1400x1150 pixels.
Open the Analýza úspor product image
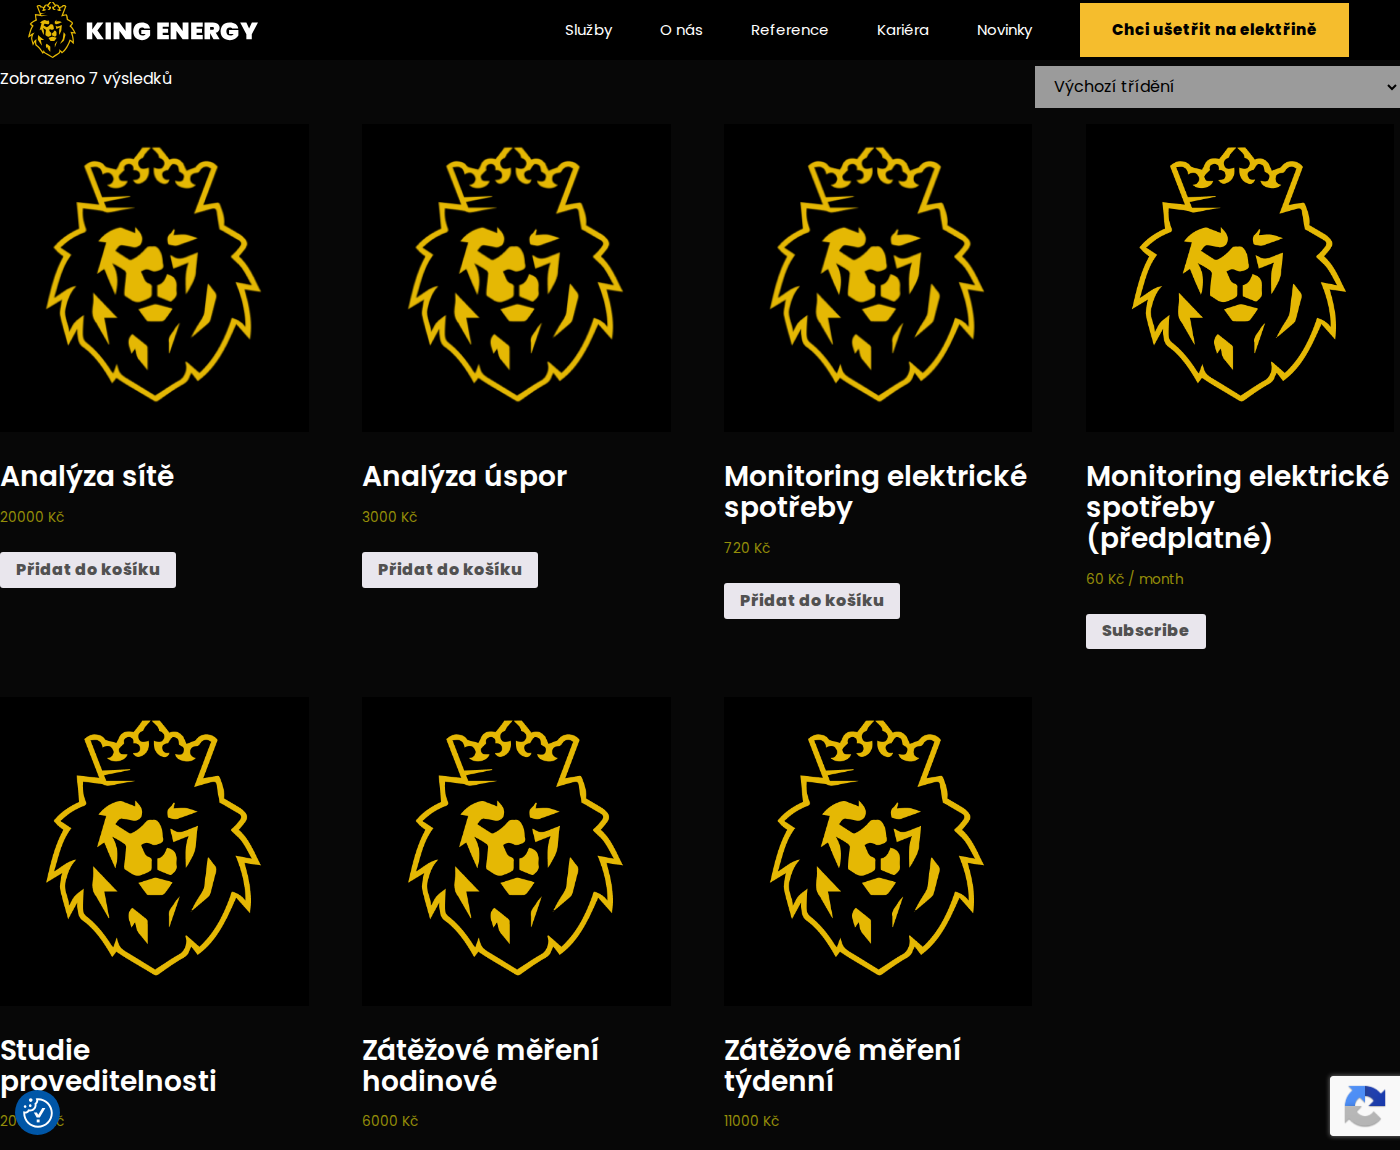516,278
